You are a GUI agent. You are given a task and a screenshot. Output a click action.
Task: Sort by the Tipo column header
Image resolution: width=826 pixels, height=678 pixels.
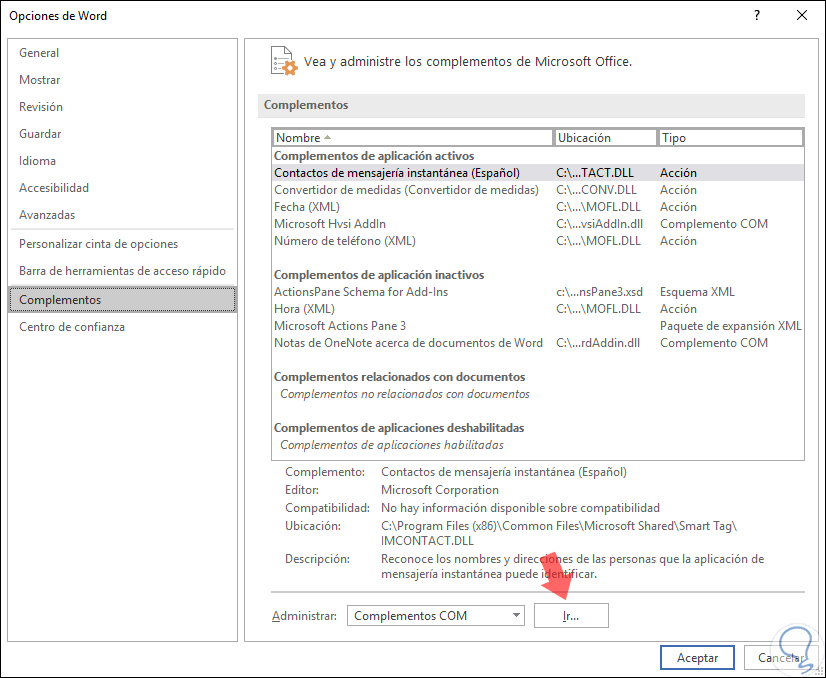[731, 137]
